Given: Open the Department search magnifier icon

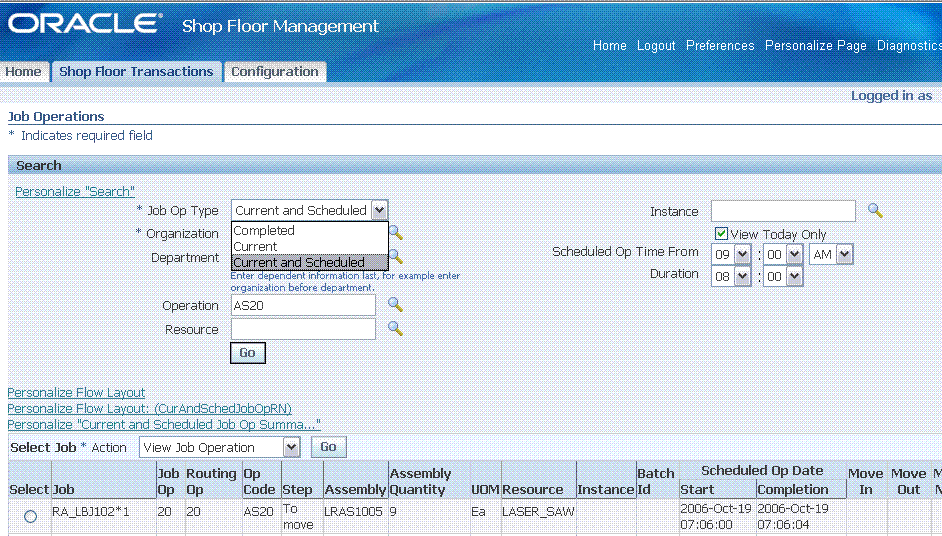Looking at the screenshot, I should 396,257.
